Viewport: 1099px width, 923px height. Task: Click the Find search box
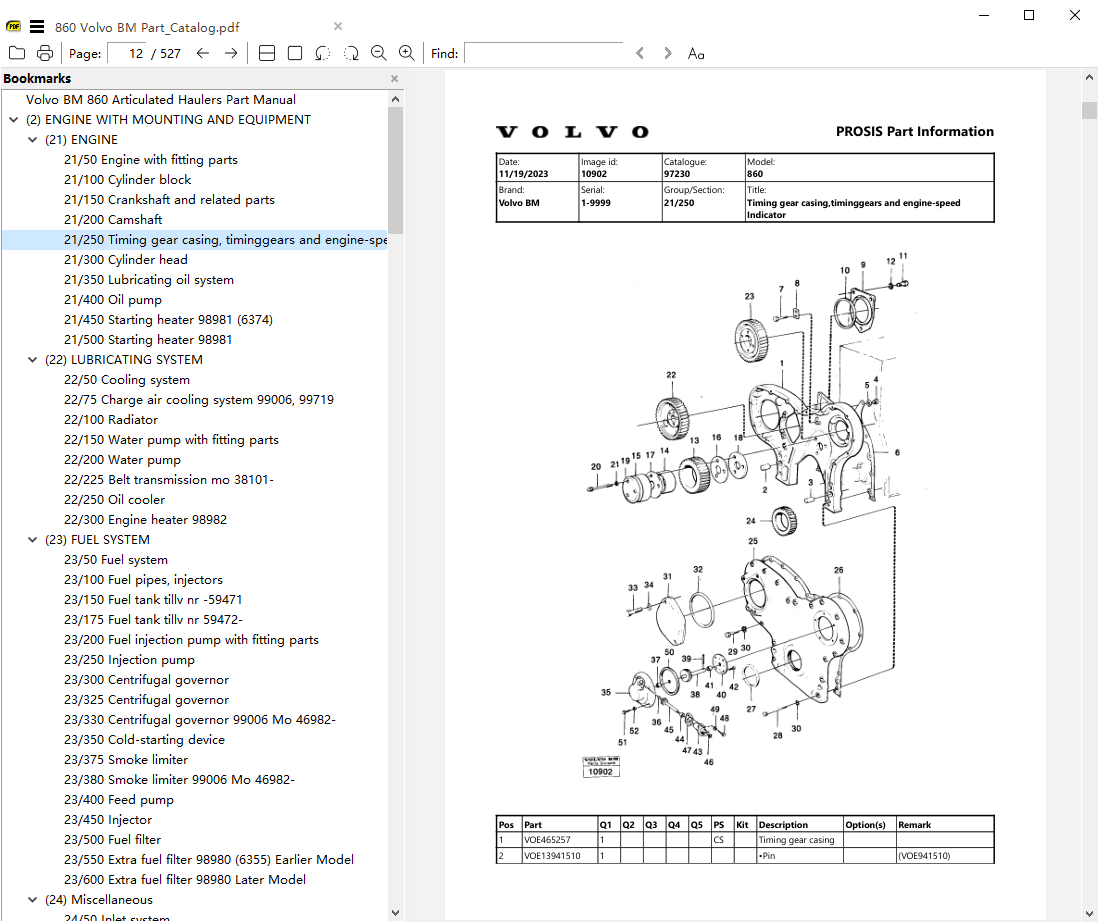[x=544, y=53]
